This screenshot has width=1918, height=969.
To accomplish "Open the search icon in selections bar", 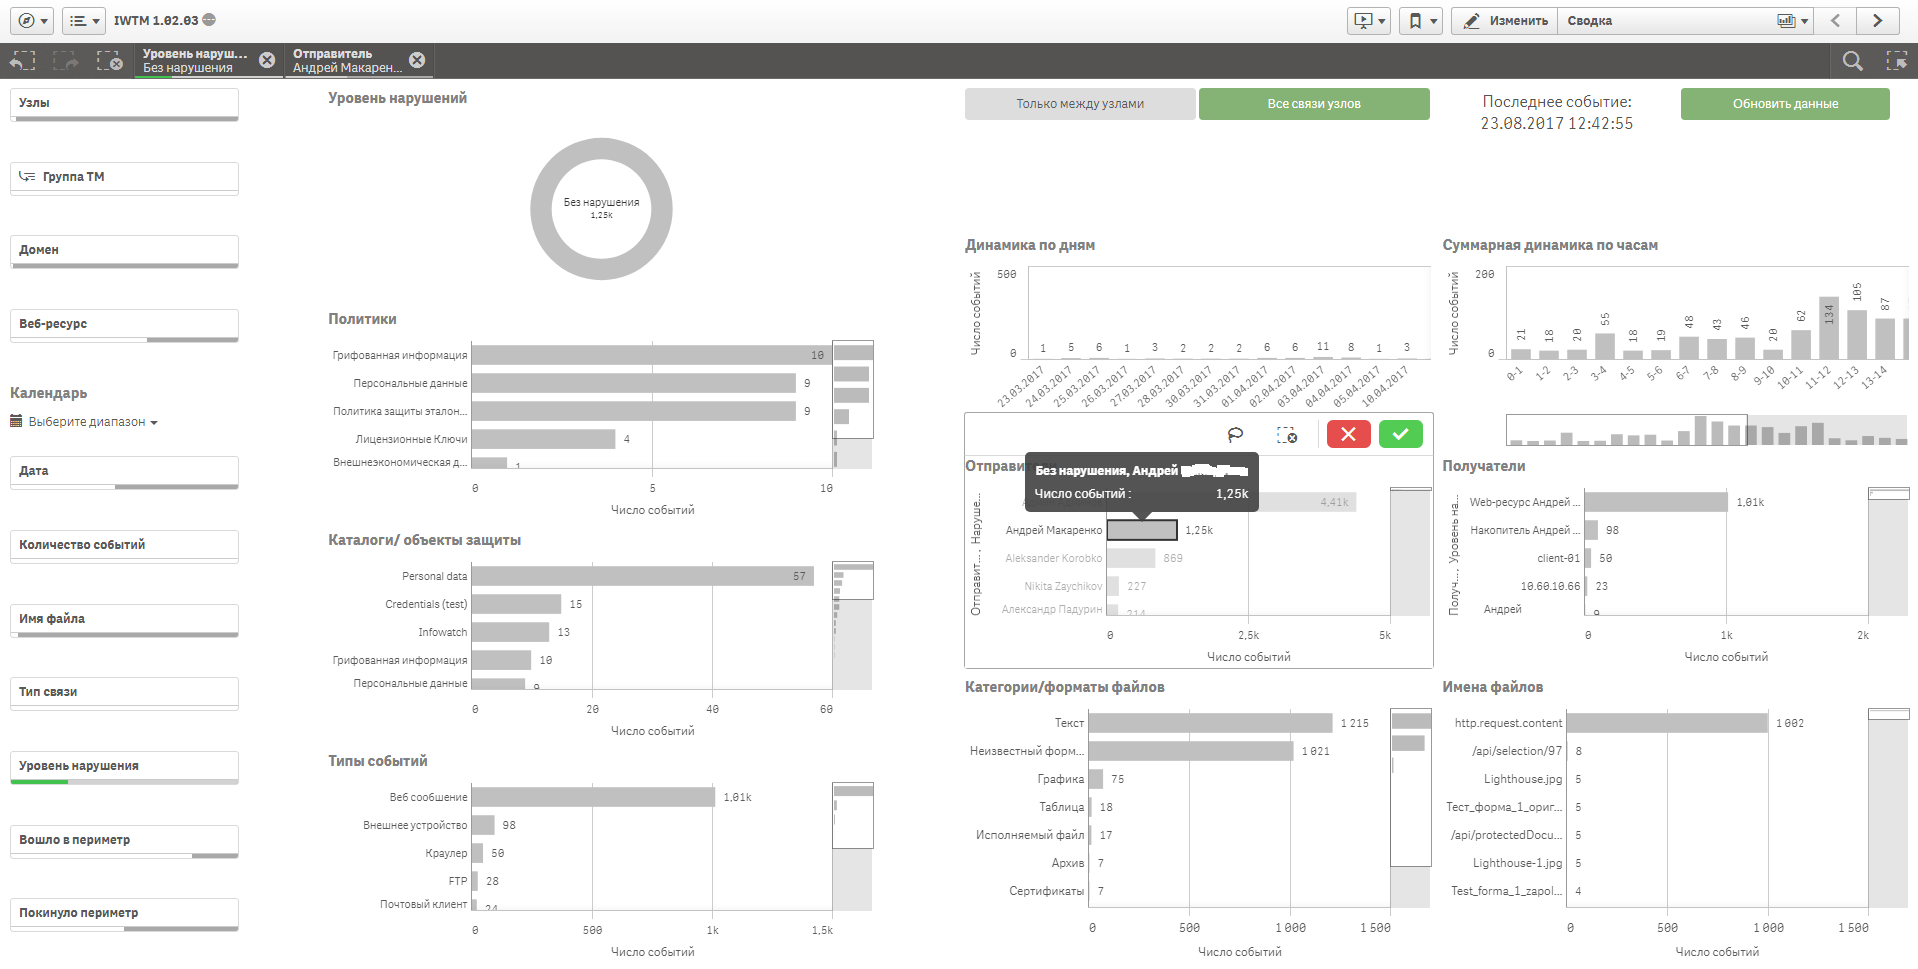I will (x=1852, y=61).
